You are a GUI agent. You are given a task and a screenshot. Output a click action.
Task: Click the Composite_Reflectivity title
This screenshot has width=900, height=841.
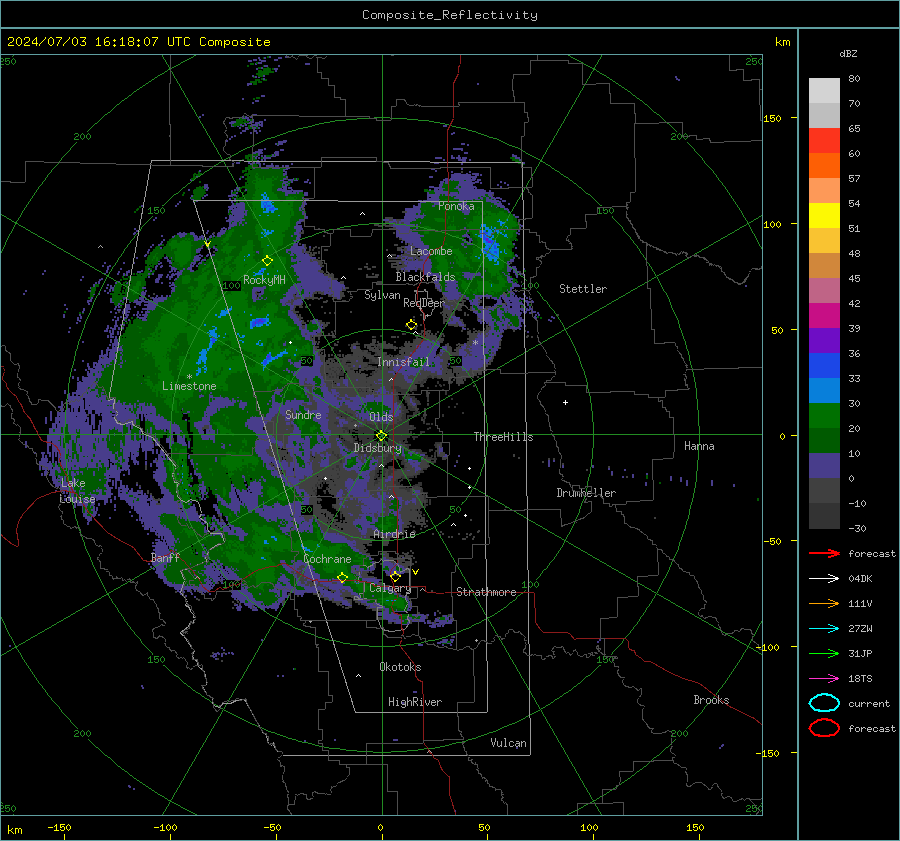(449, 15)
